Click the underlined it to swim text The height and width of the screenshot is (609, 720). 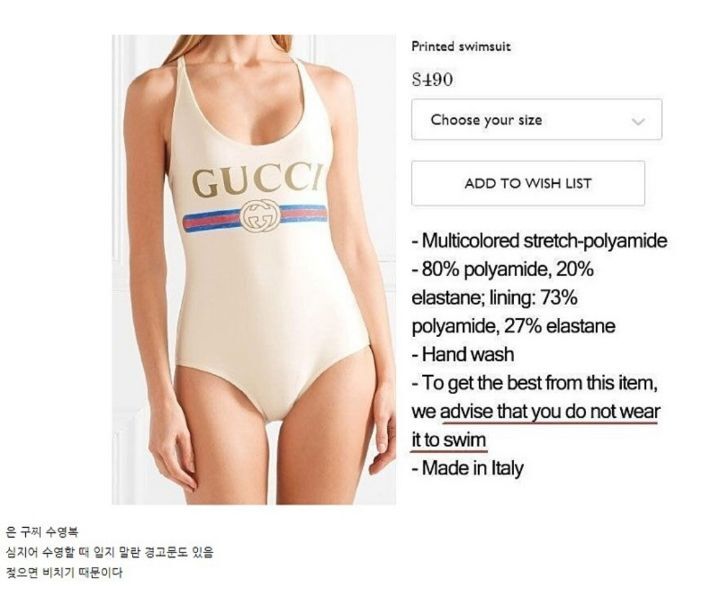tap(449, 440)
